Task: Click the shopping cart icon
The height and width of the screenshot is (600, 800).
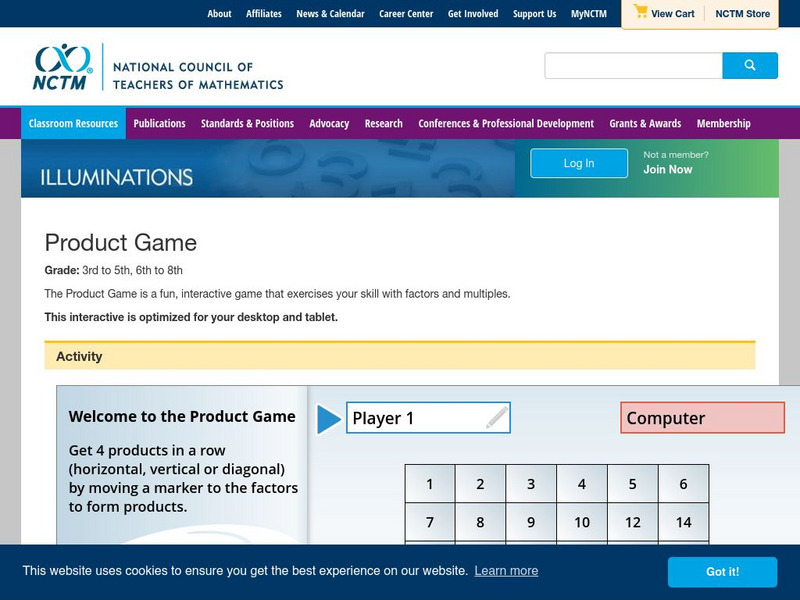Action: [x=640, y=12]
